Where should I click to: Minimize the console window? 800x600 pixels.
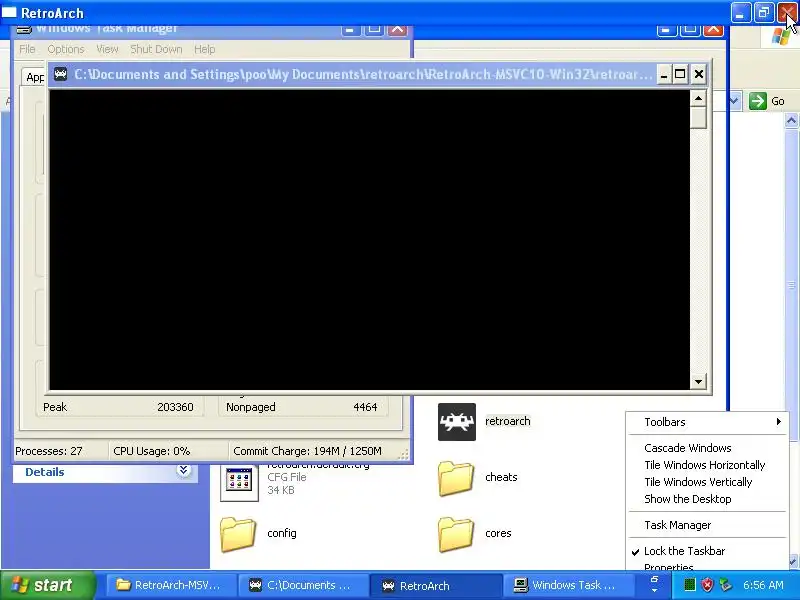663,74
